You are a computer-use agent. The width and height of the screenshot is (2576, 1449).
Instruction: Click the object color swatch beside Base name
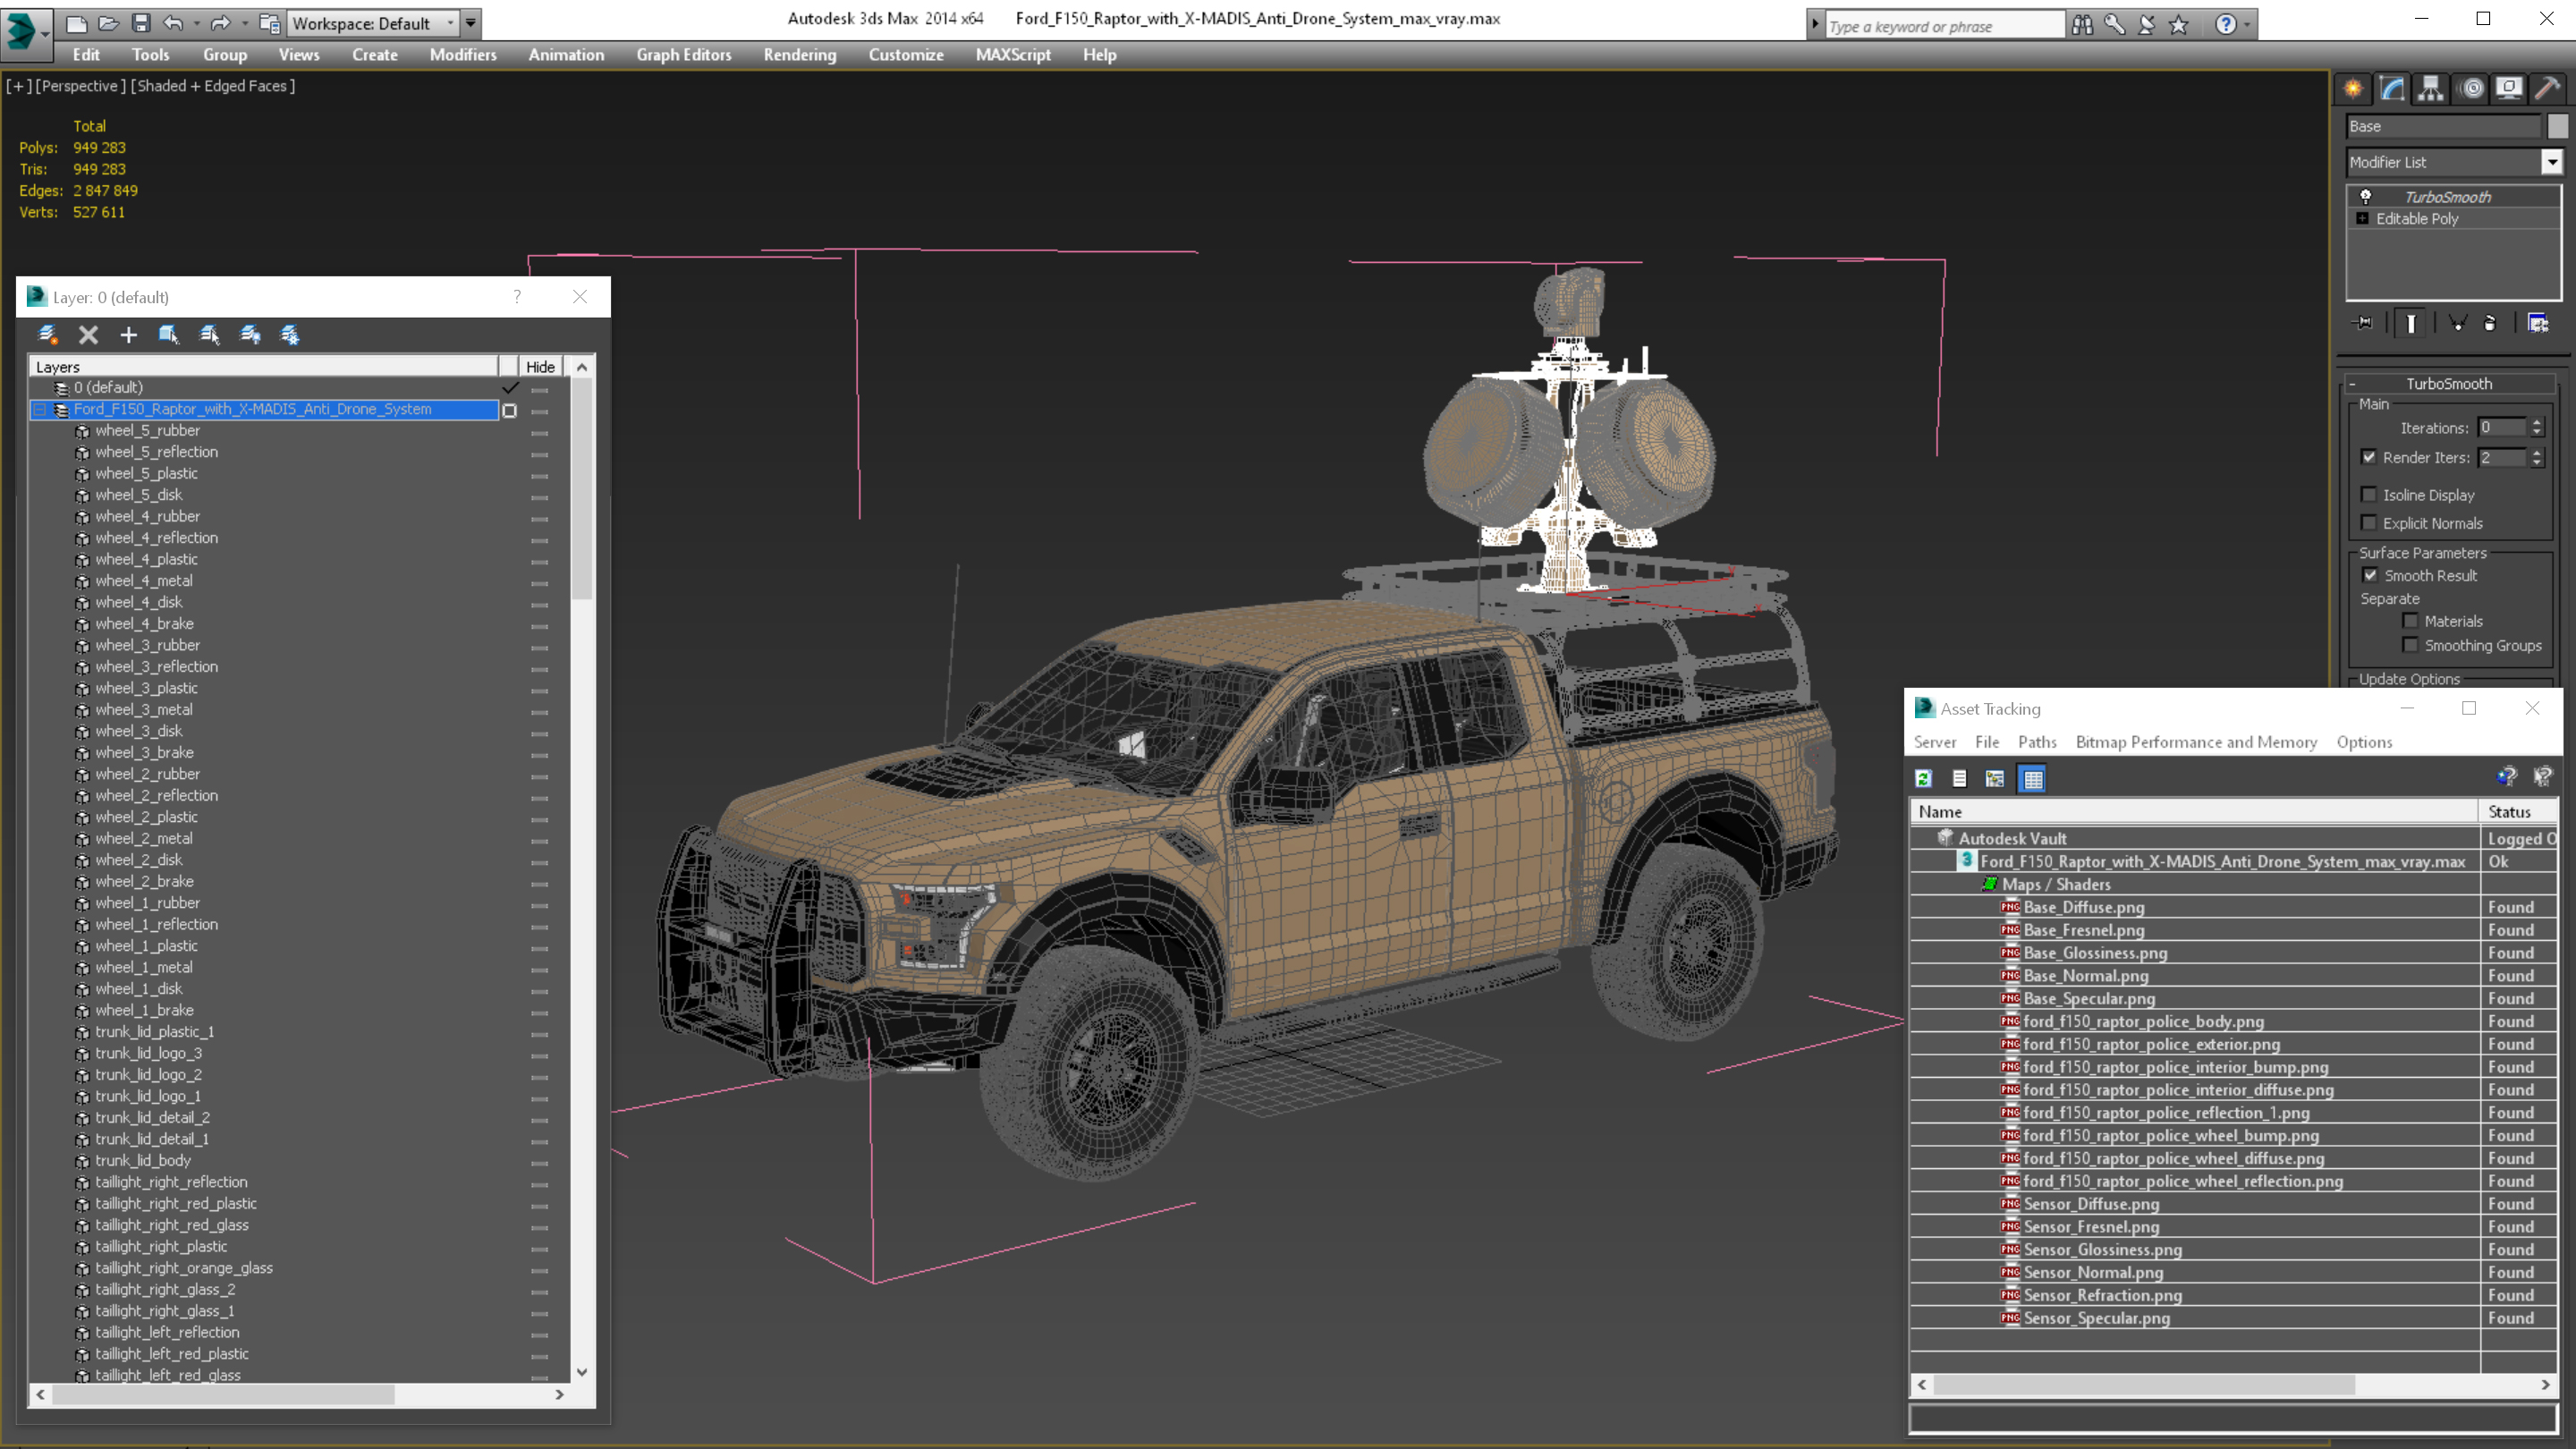coord(2557,126)
